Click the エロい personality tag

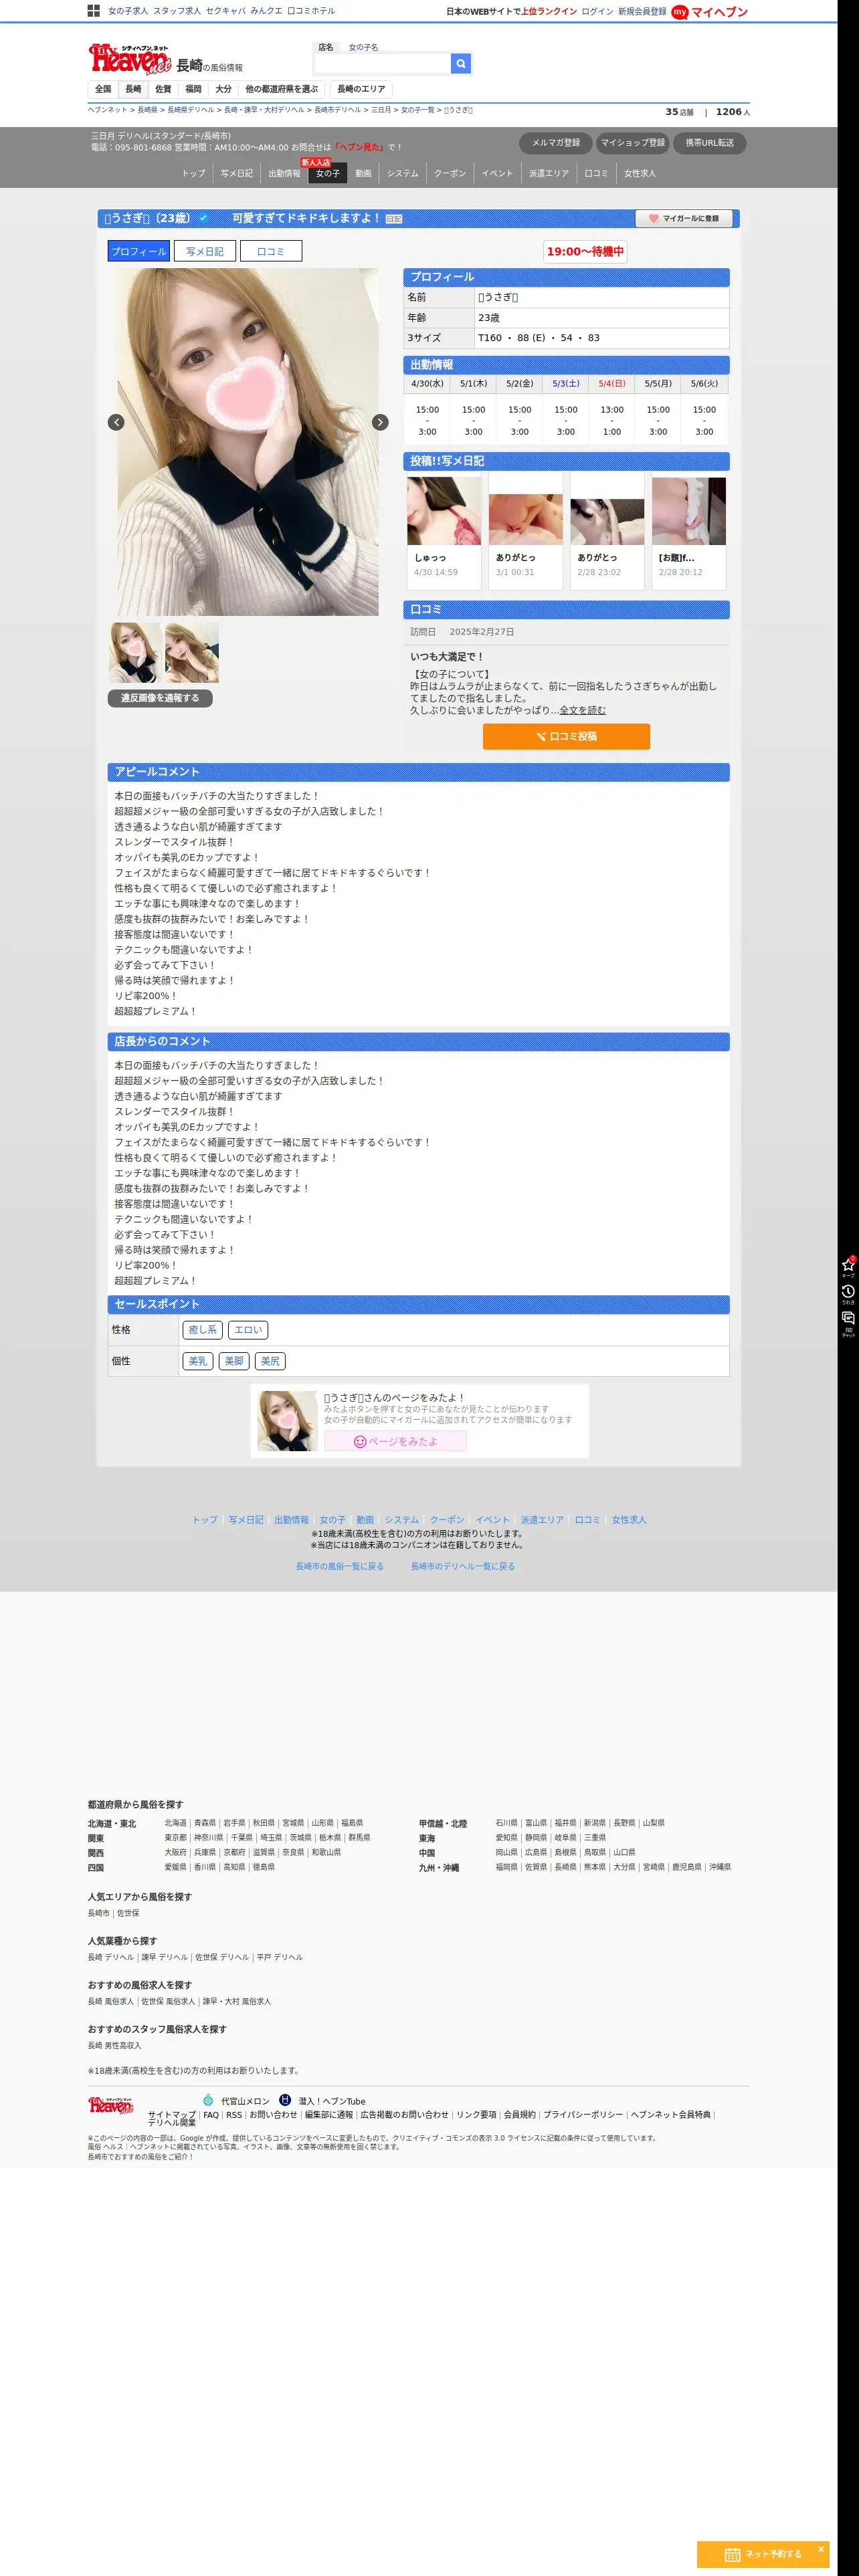coord(248,1330)
